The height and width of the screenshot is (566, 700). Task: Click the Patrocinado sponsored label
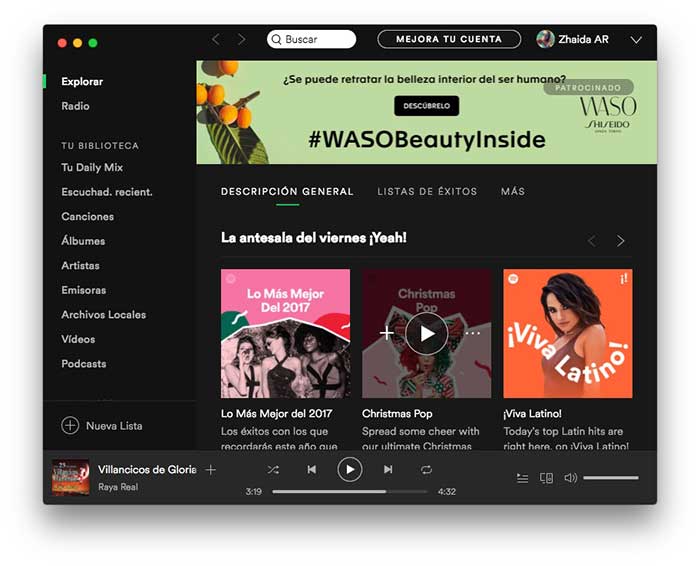(x=588, y=87)
